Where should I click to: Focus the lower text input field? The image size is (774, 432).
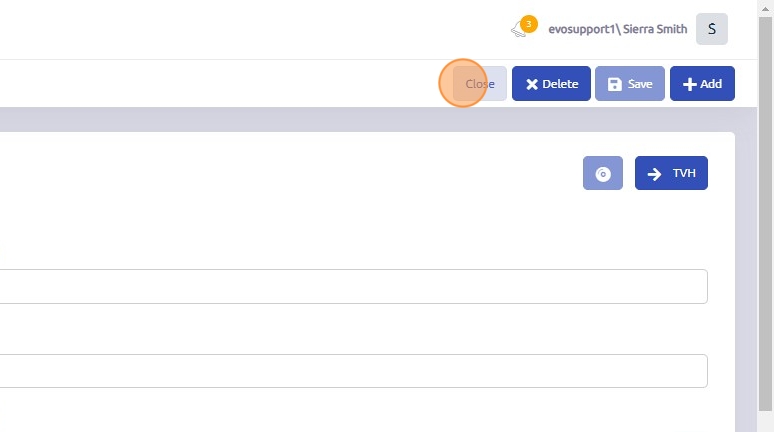[x=350, y=371]
